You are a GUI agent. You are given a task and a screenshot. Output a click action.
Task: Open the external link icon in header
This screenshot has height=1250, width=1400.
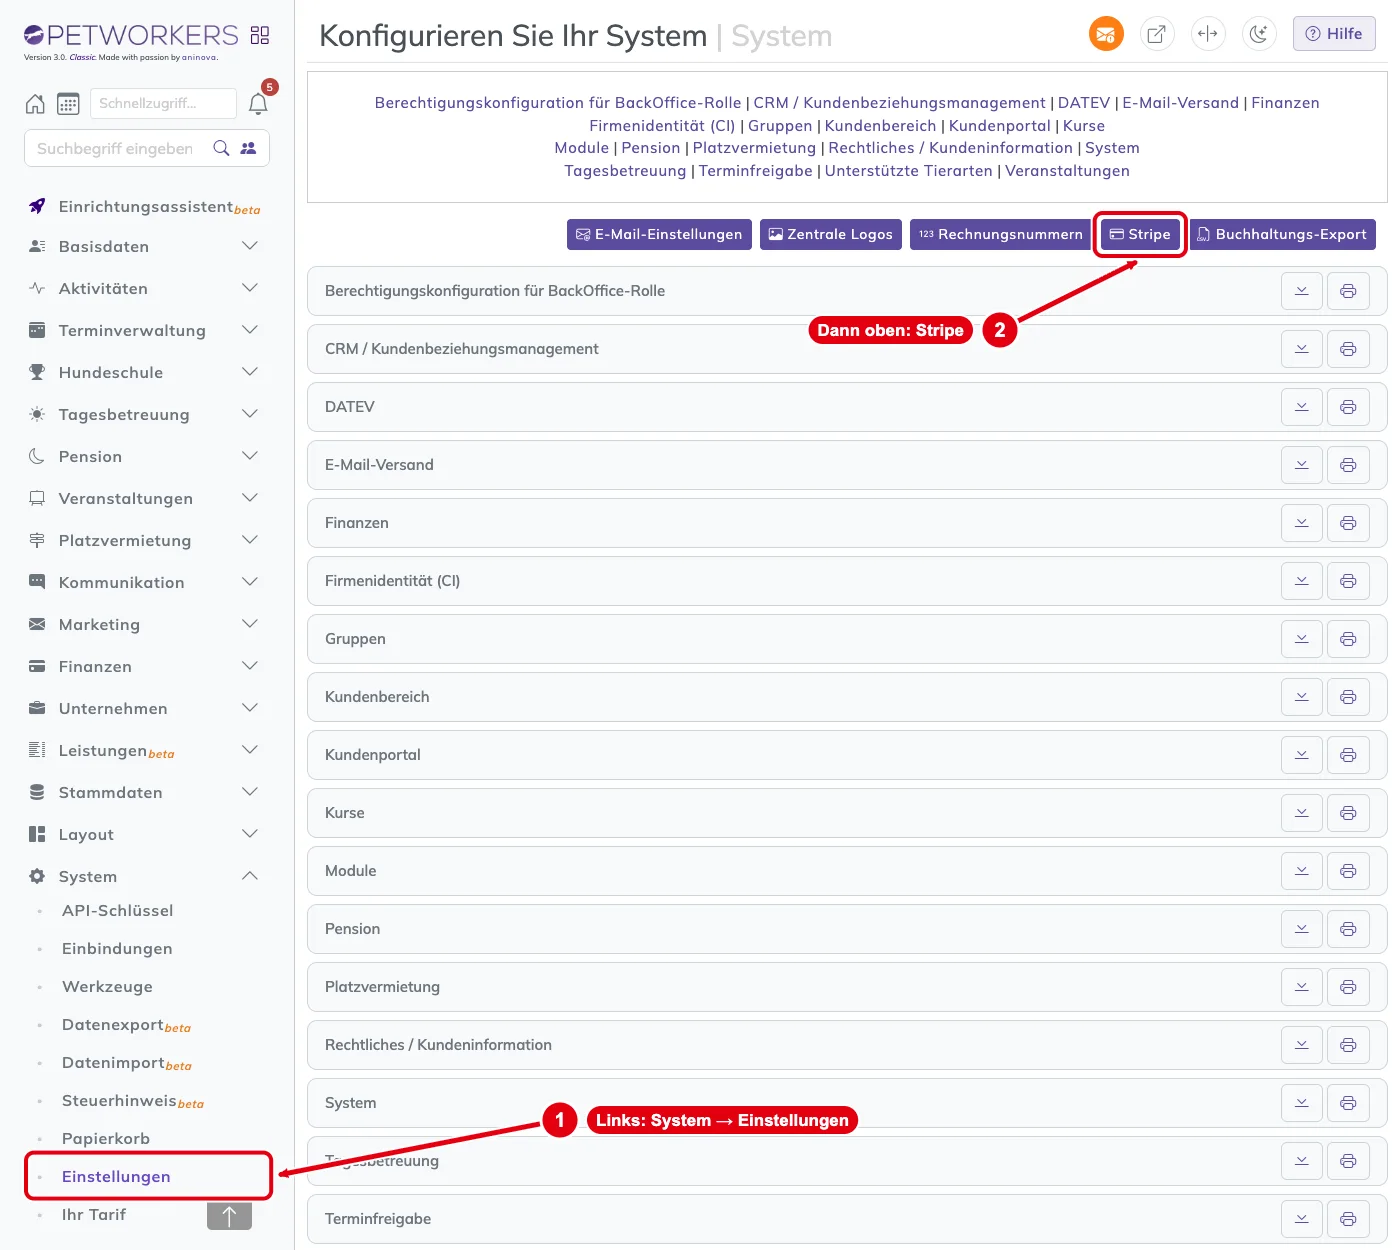tap(1157, 34)
